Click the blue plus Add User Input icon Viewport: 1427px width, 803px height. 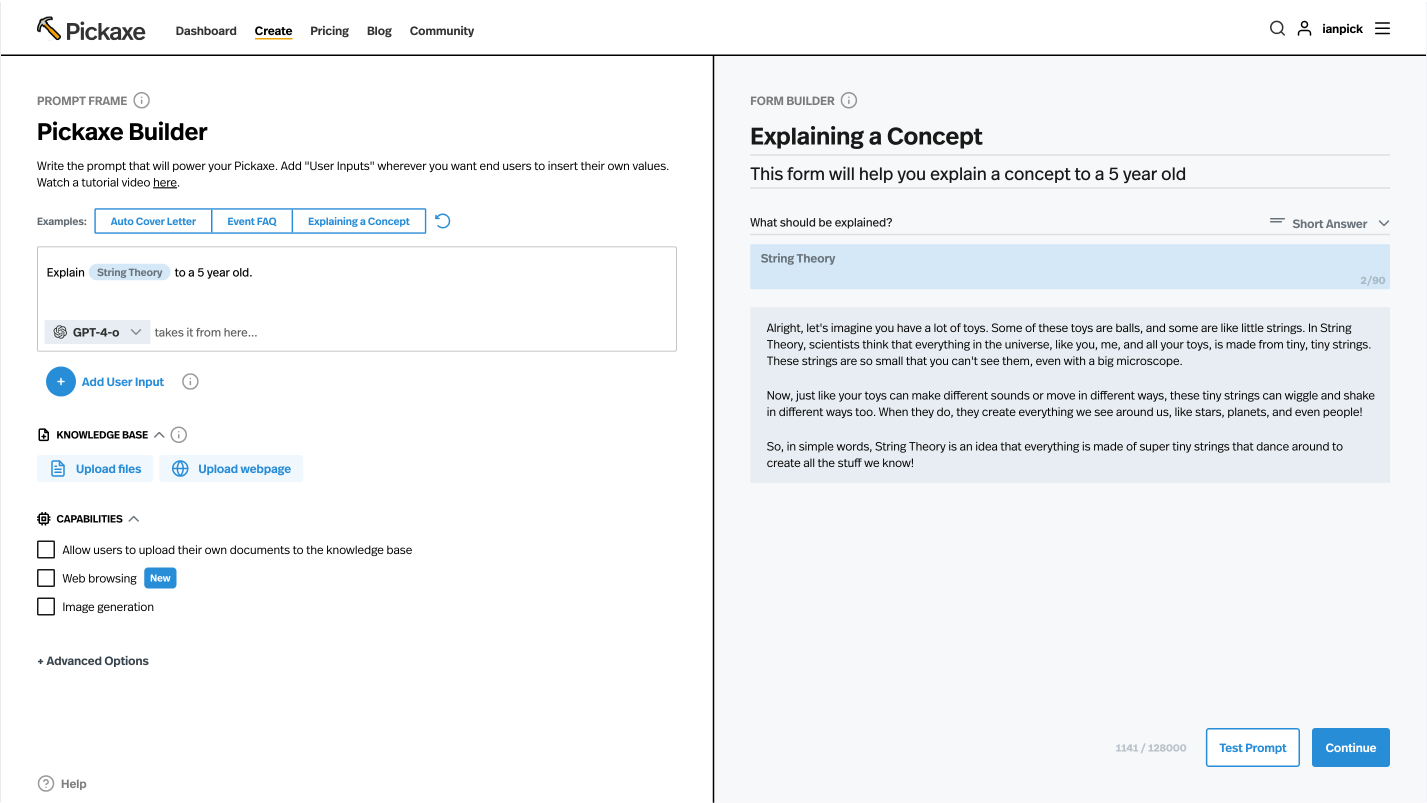tap(61, 381)
